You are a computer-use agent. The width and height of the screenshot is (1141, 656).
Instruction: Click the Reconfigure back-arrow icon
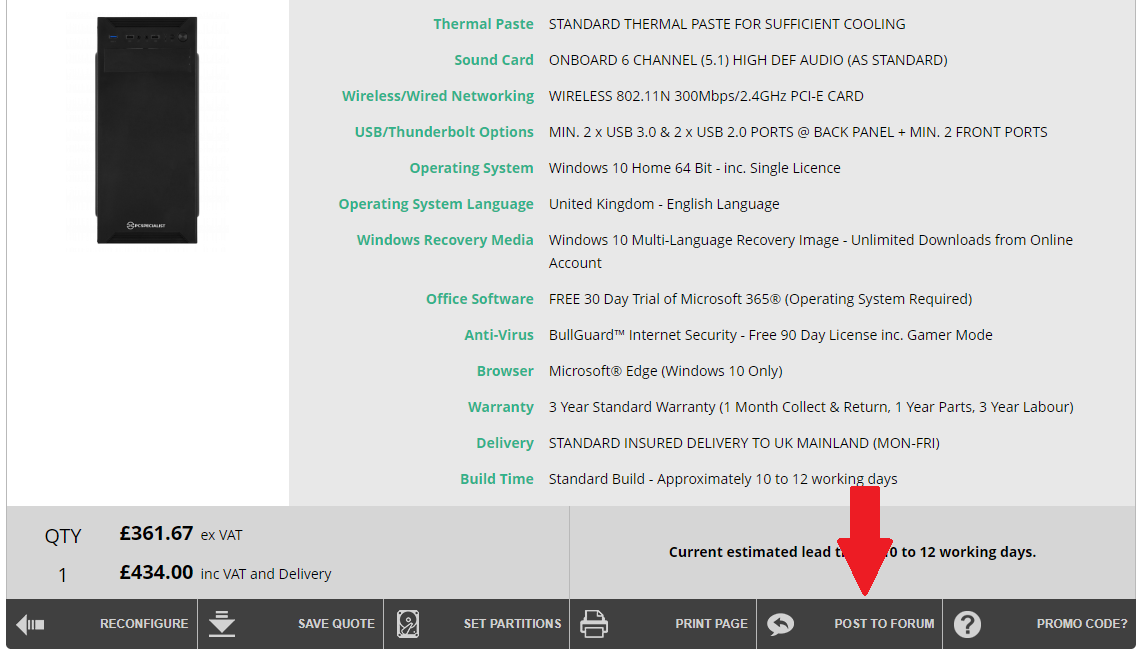(31, 624)
